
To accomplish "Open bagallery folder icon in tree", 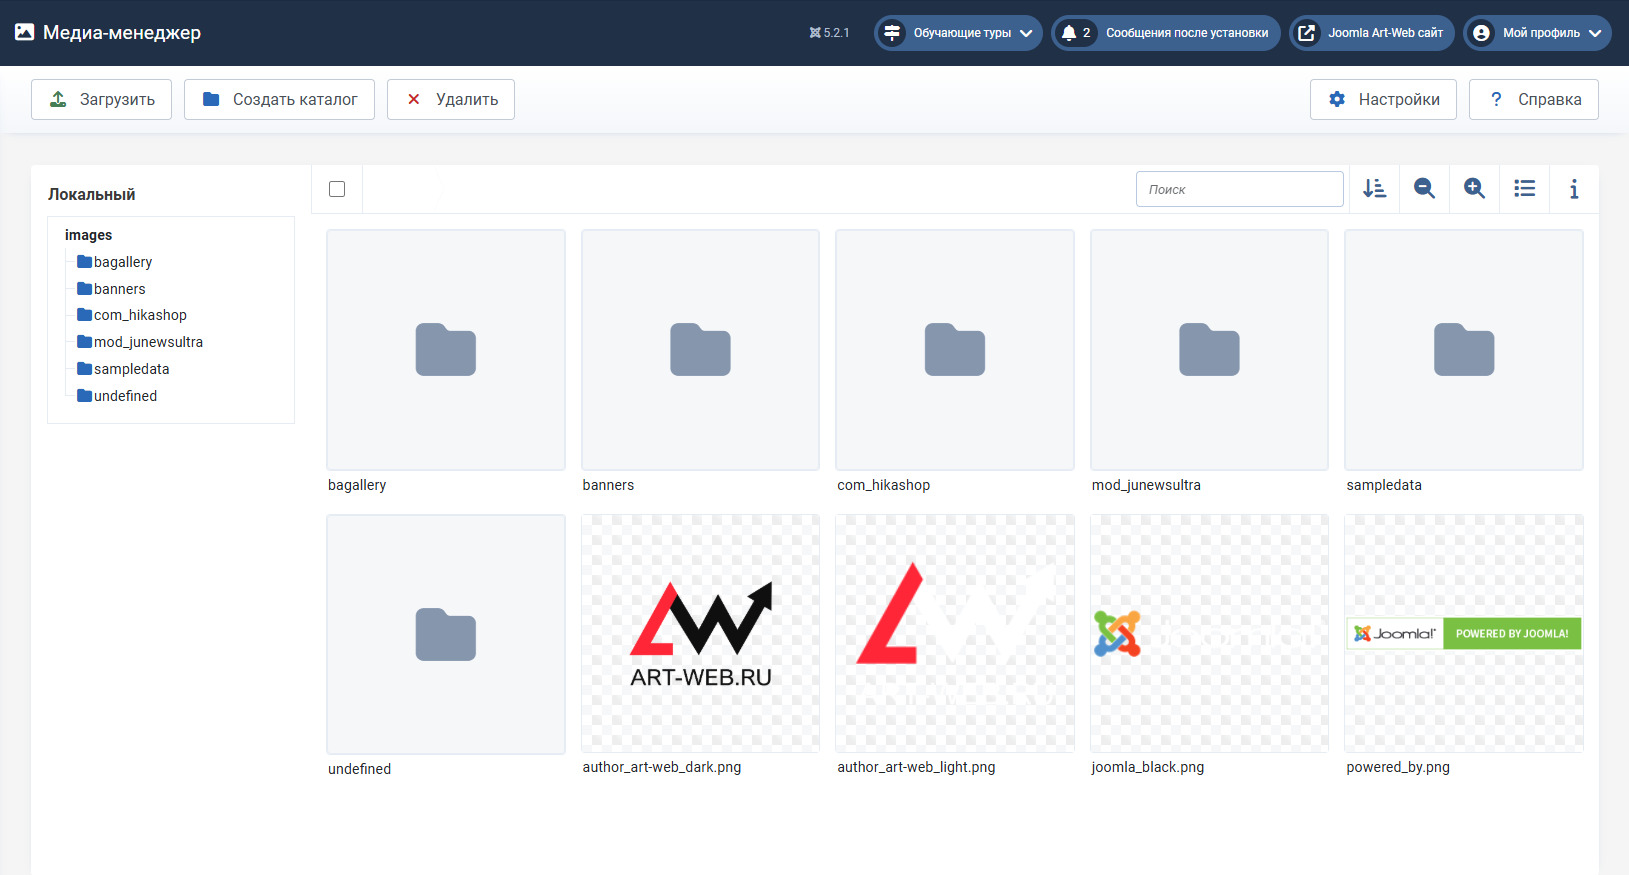I will pos(85,262).
